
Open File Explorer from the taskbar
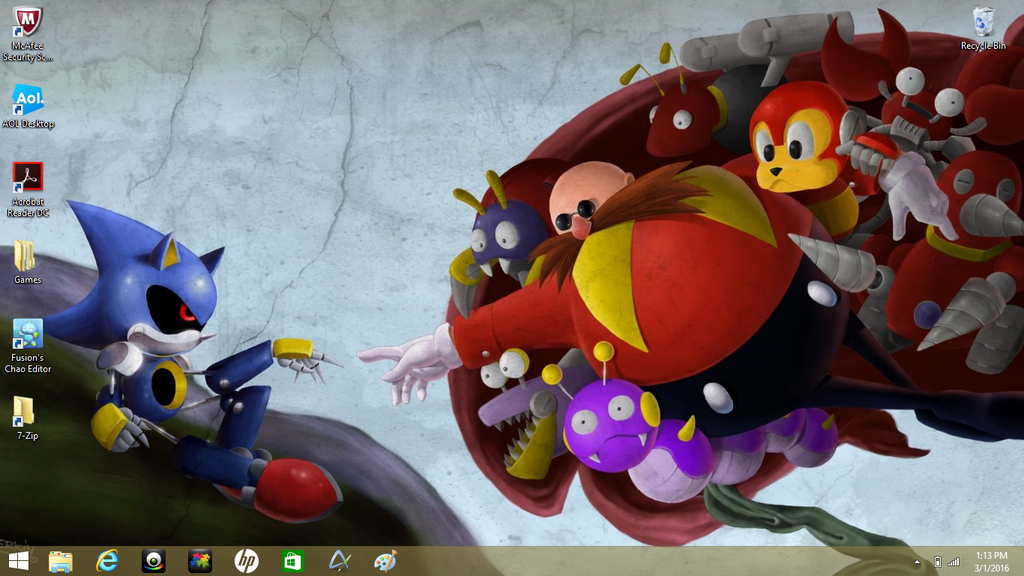pos(61,561)
